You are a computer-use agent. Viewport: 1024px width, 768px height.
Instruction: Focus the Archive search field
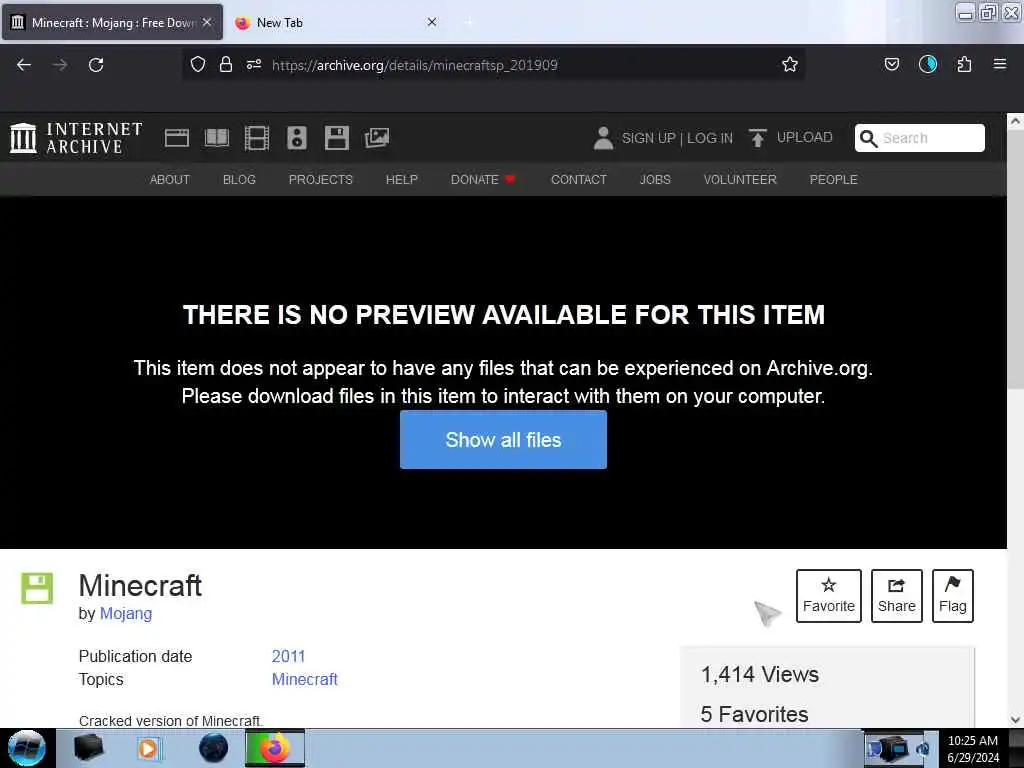[x=920, y=138]
